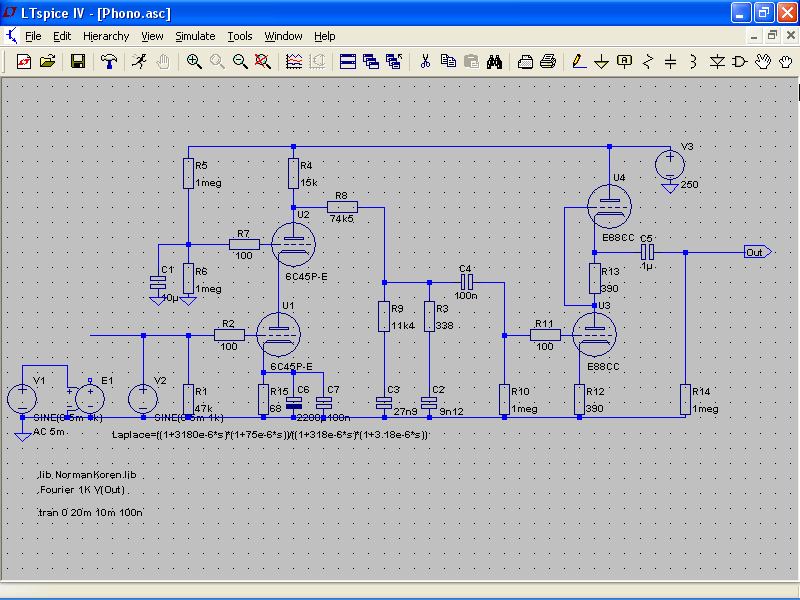800x600 pixels.
Task: Click the U2 6C45P-E tube symbol
Action: click(x=293, y=244)
